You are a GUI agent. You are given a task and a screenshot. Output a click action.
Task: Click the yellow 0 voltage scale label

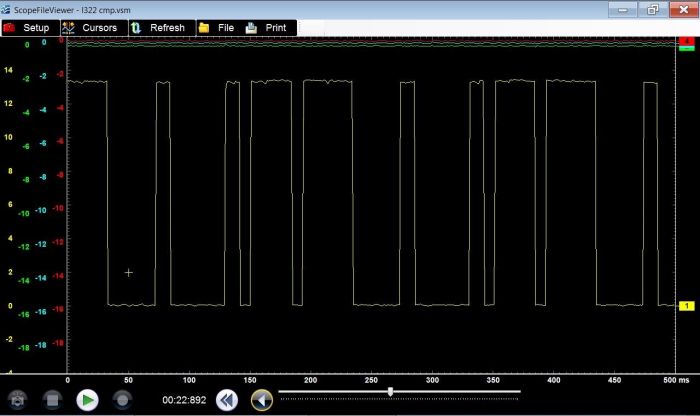point(10,306)
